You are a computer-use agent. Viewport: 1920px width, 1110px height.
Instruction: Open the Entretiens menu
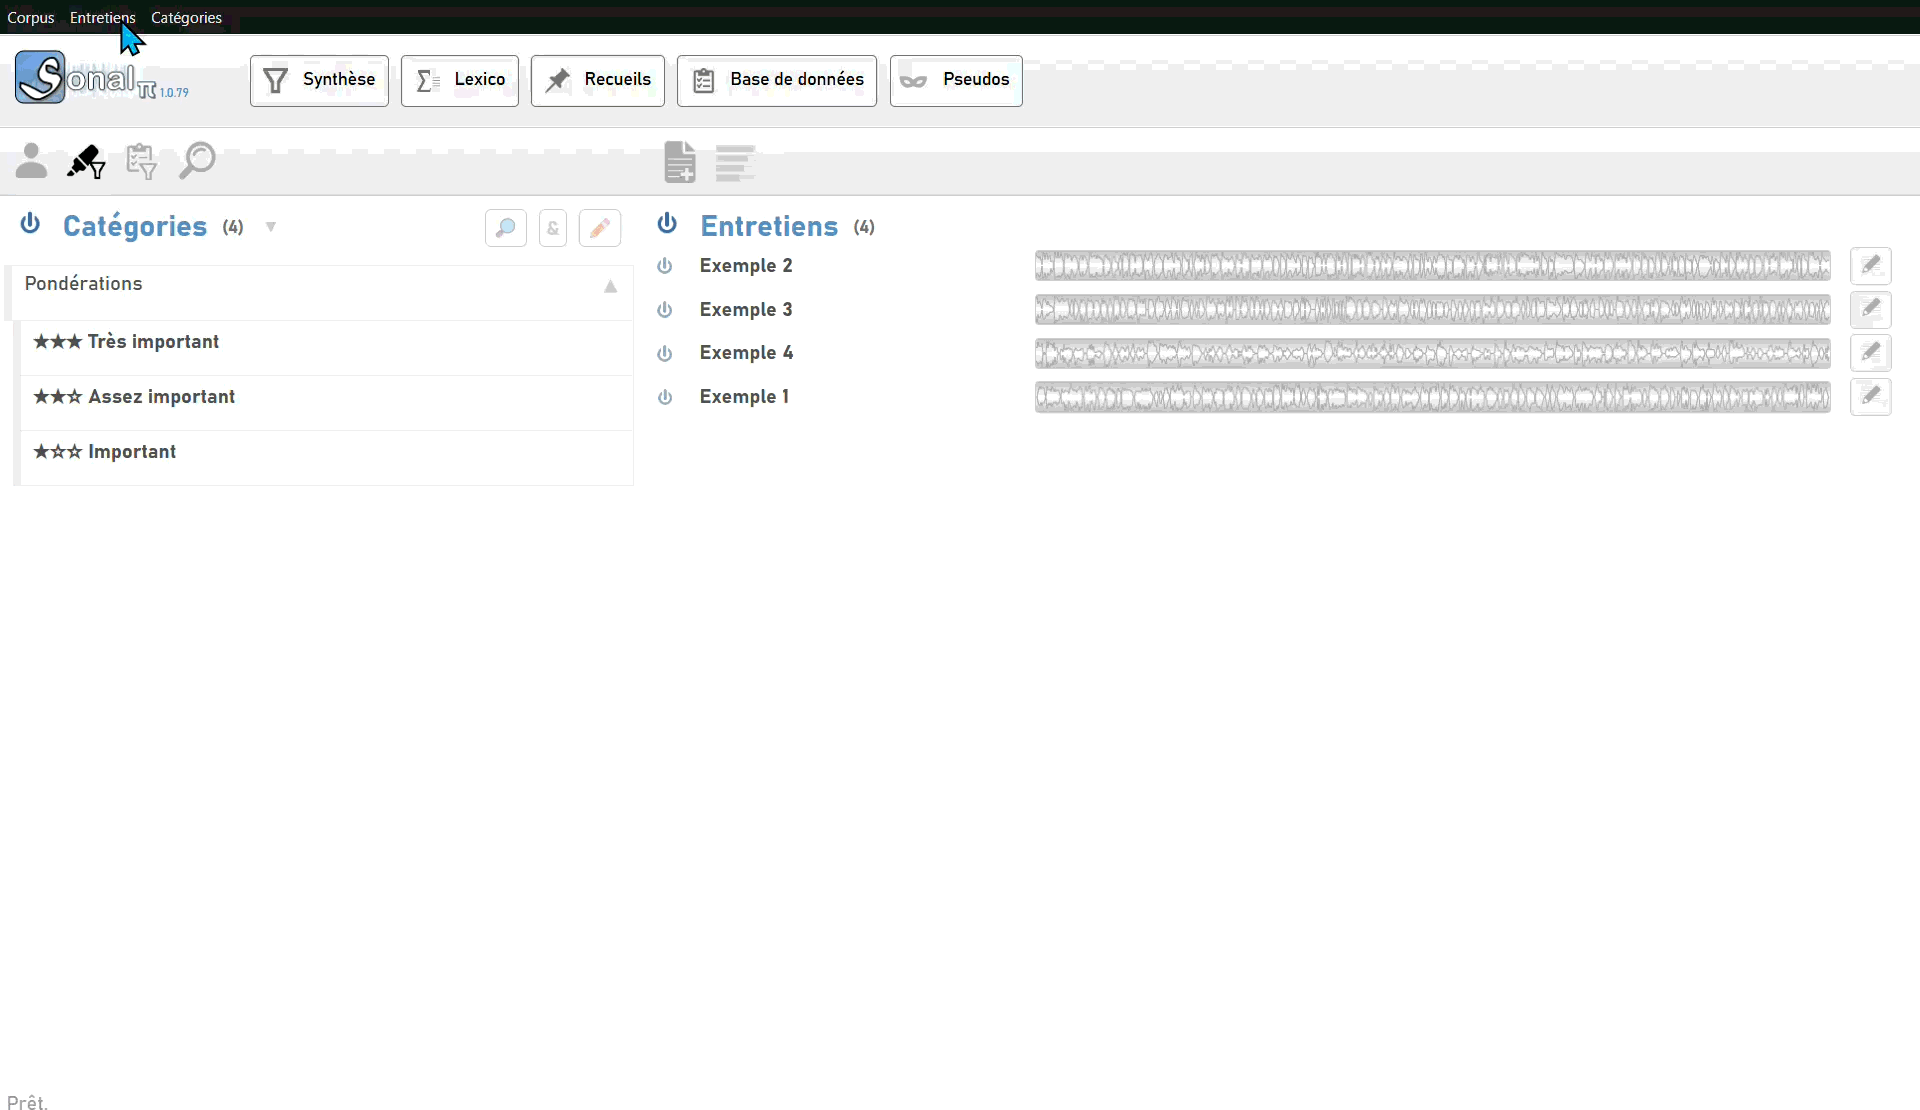(103, 17)
